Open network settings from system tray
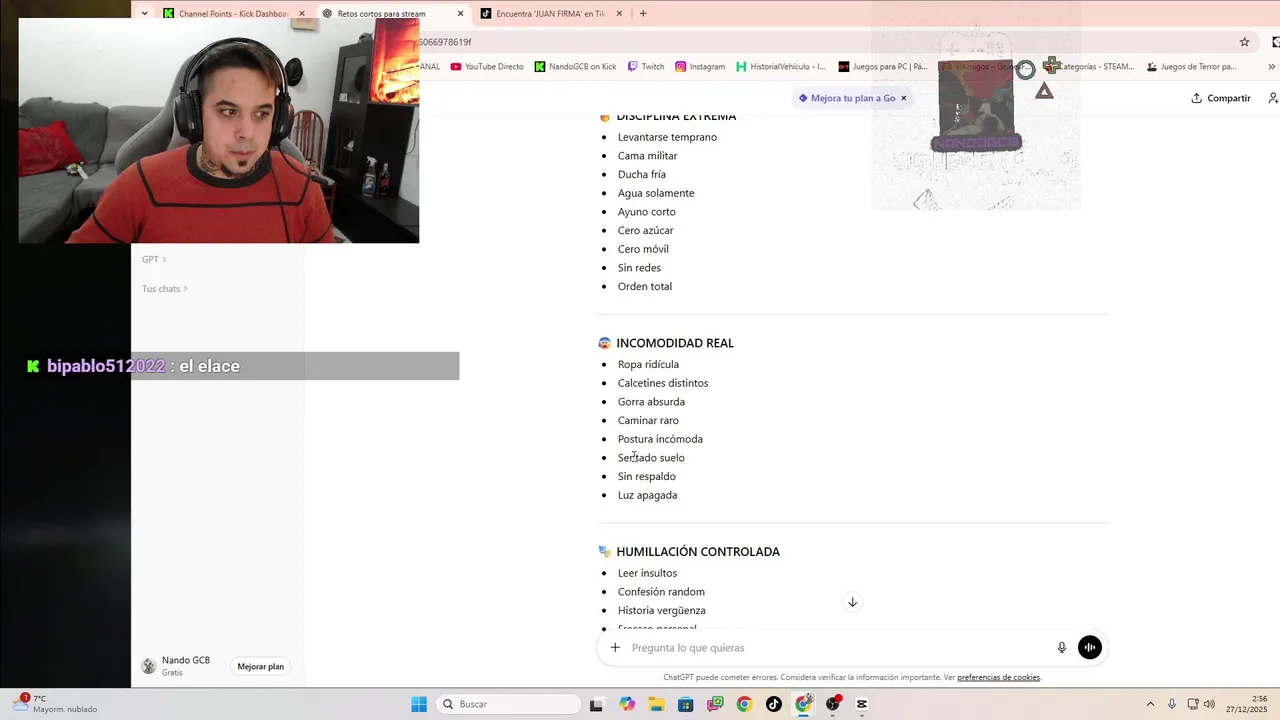The height and width of the screenshot is (720, 1280). tap(1193, 704)
